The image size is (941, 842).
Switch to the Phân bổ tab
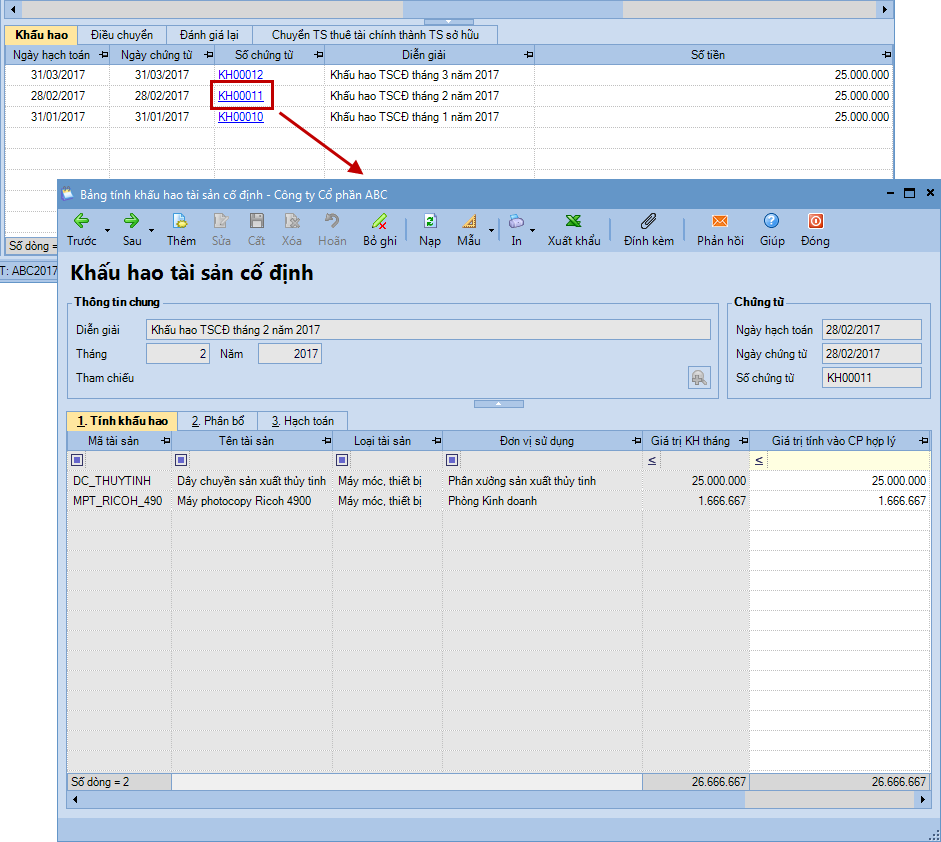pyautogui.click(x=217, y=421)
